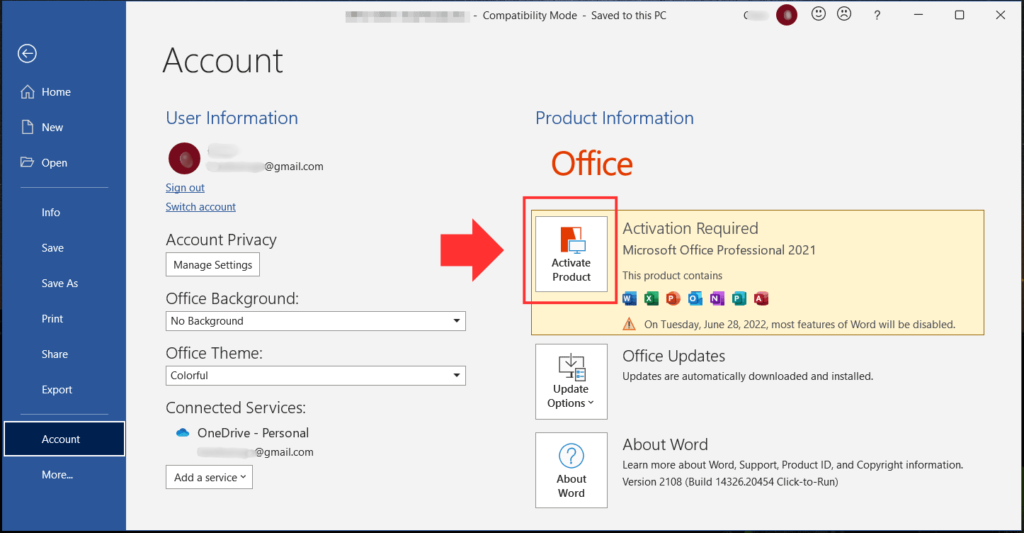Viewport: 1024px width, 533px height.
Task: Go back using the circled arrow icon
Action: click(x=27, y=54)
